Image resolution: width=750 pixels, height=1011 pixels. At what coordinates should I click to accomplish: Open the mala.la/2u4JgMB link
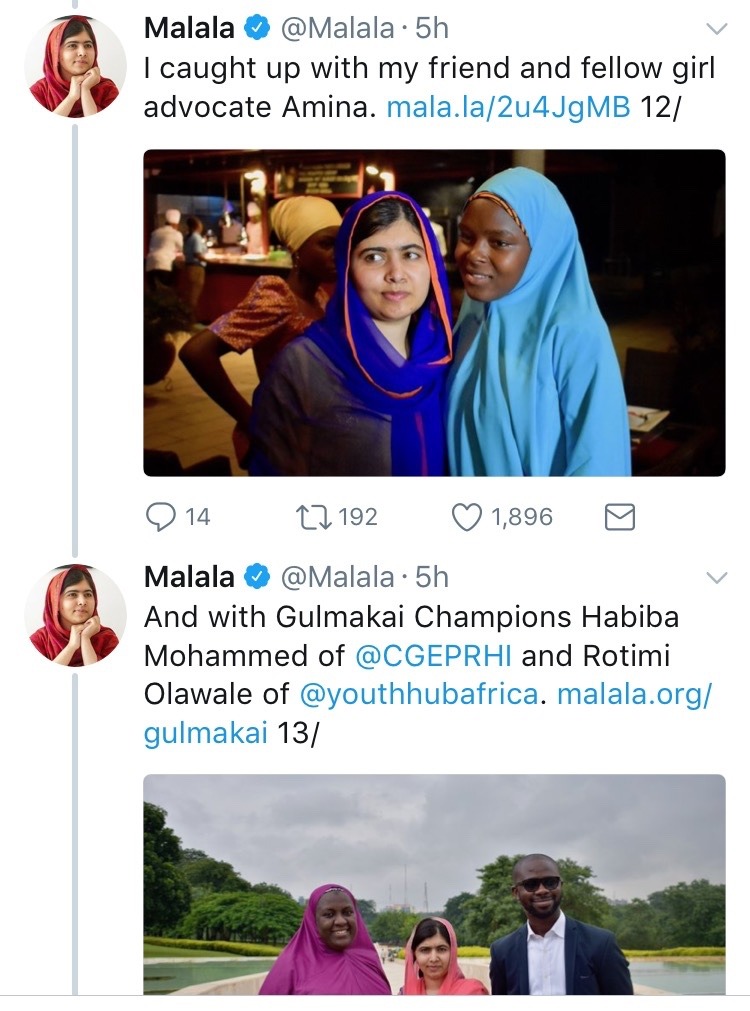508,107
